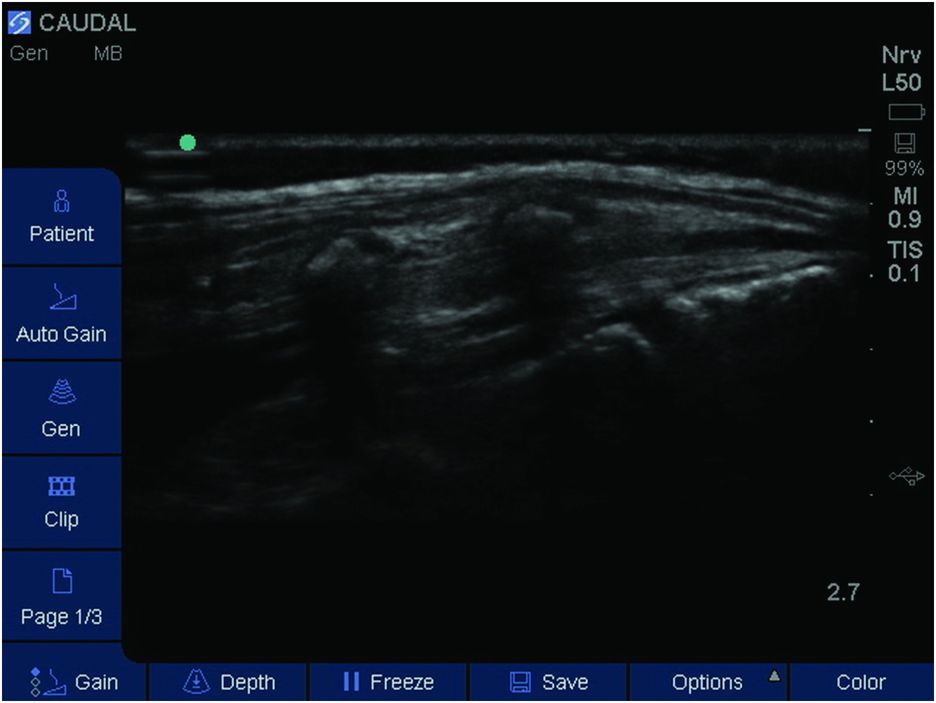Click the USB connection status icon
The image size is (936, 703).
(x=904, y=478)
